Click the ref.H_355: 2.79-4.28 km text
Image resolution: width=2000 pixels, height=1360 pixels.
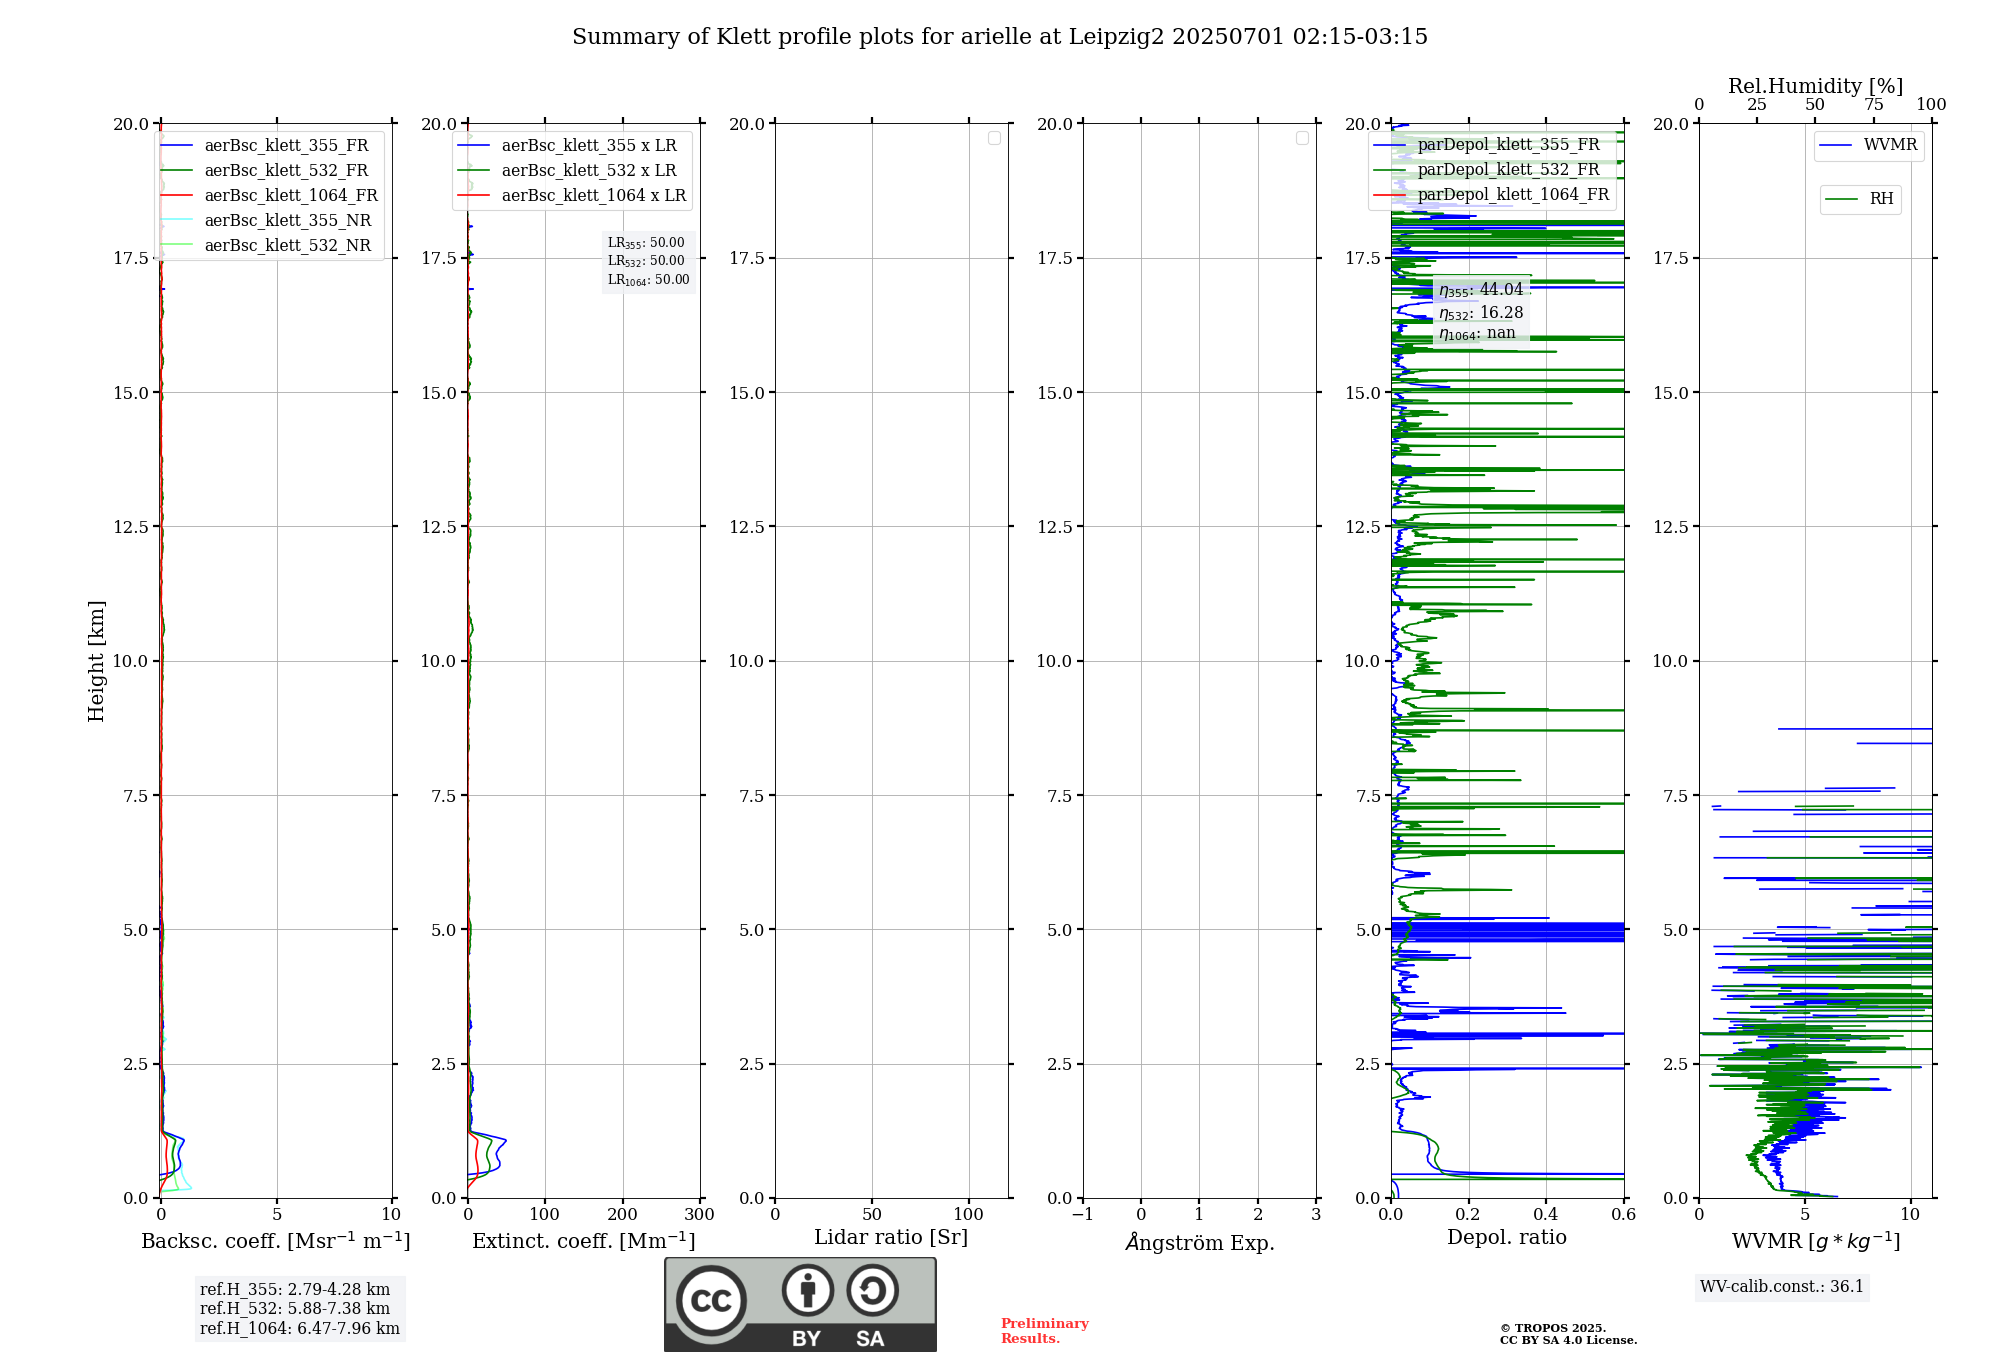pos(295,1290)
